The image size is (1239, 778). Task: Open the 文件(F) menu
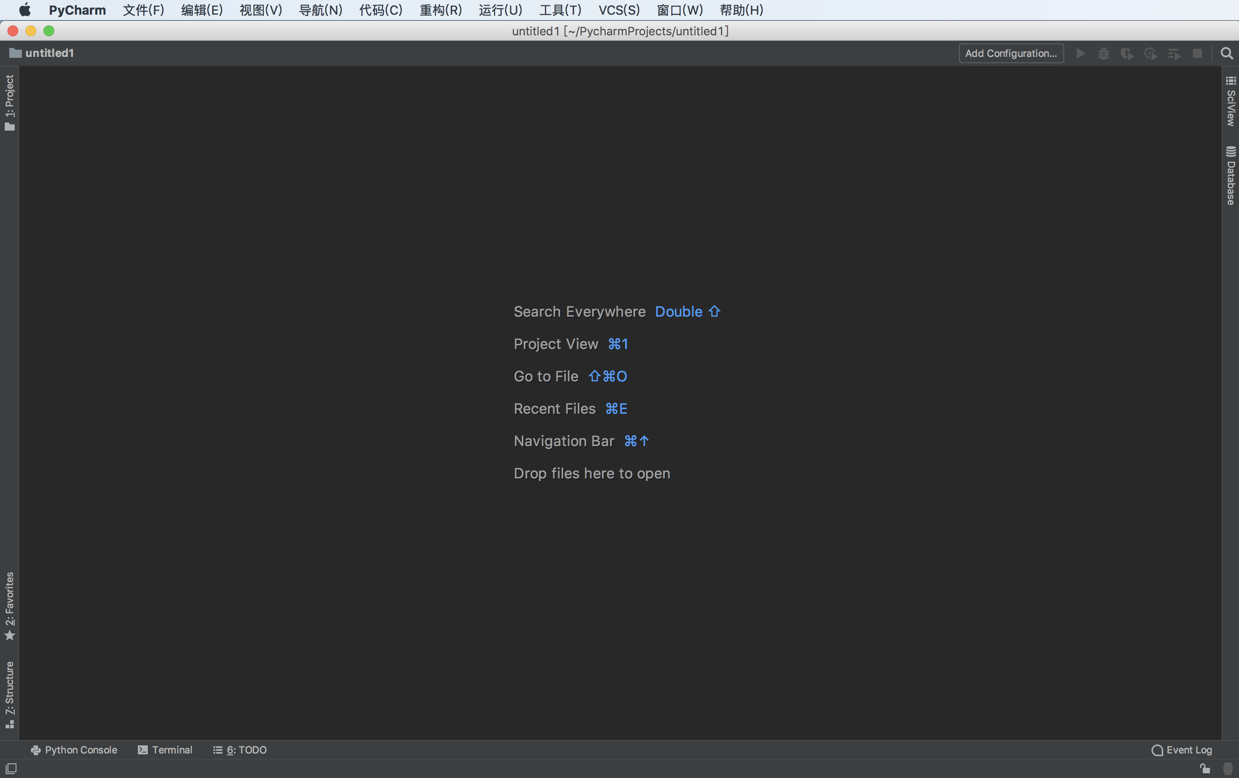143,10
